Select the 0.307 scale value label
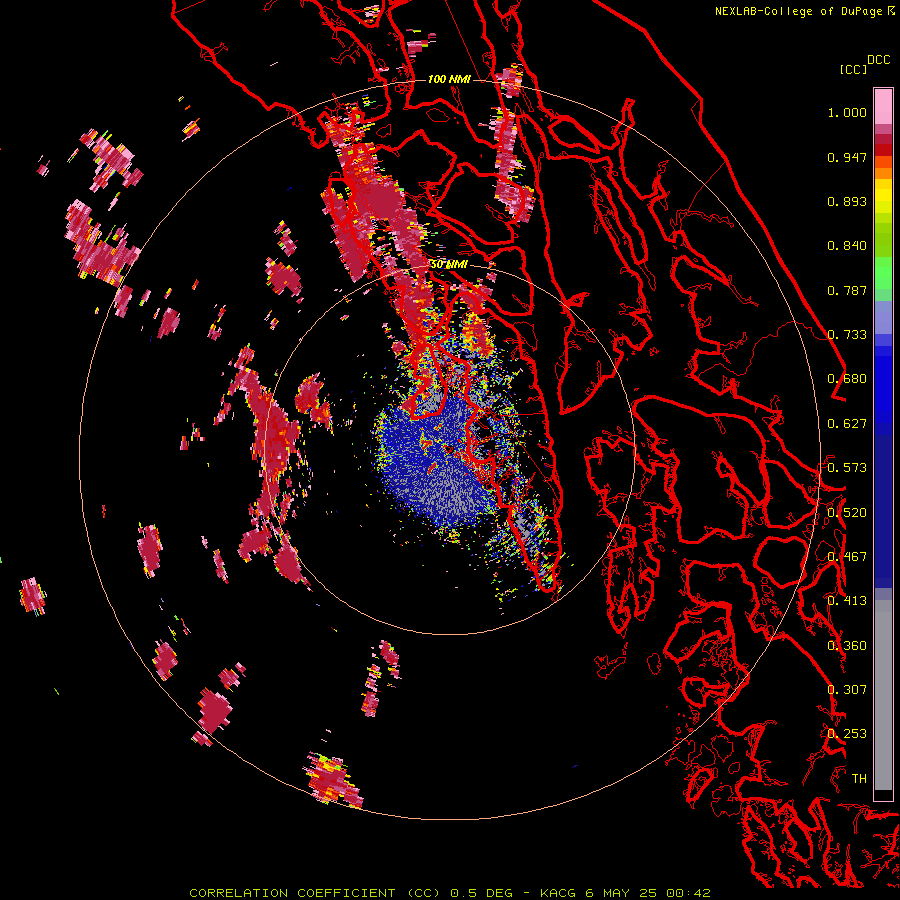The image size is (900, 900). (x=847, y=690)
